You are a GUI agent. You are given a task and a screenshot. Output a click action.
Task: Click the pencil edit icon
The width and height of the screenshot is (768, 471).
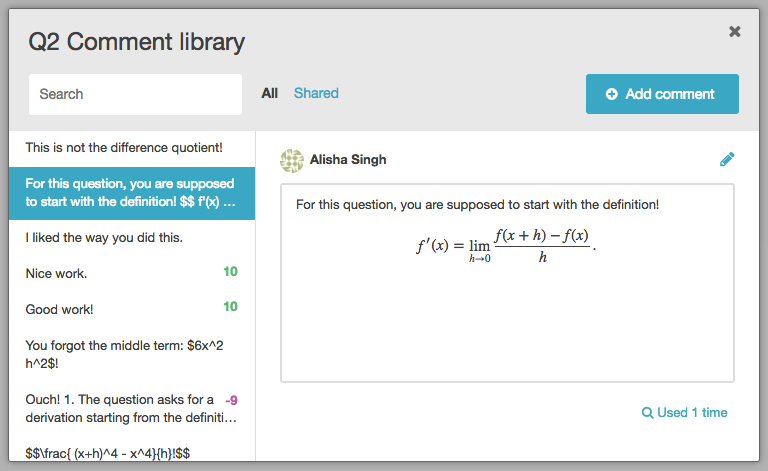coord(727,159)
